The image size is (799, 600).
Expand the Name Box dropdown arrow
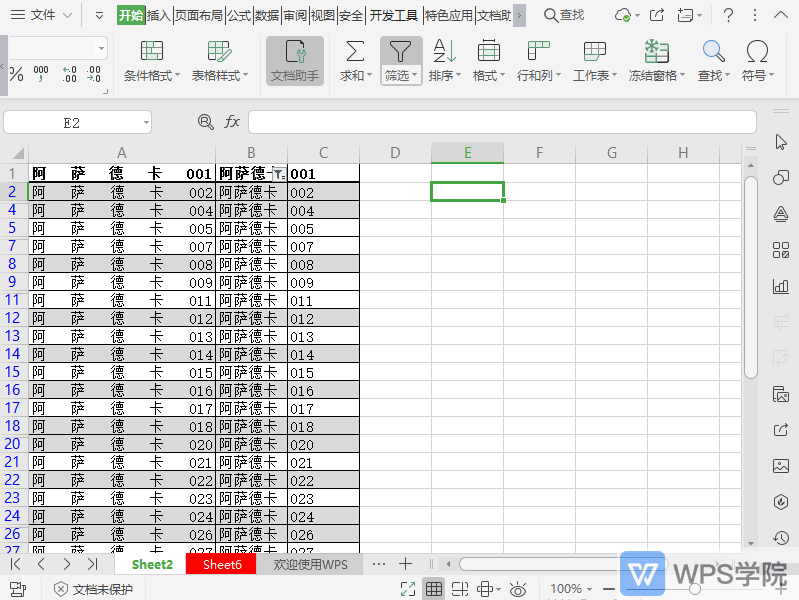click(x=146, y=122)
